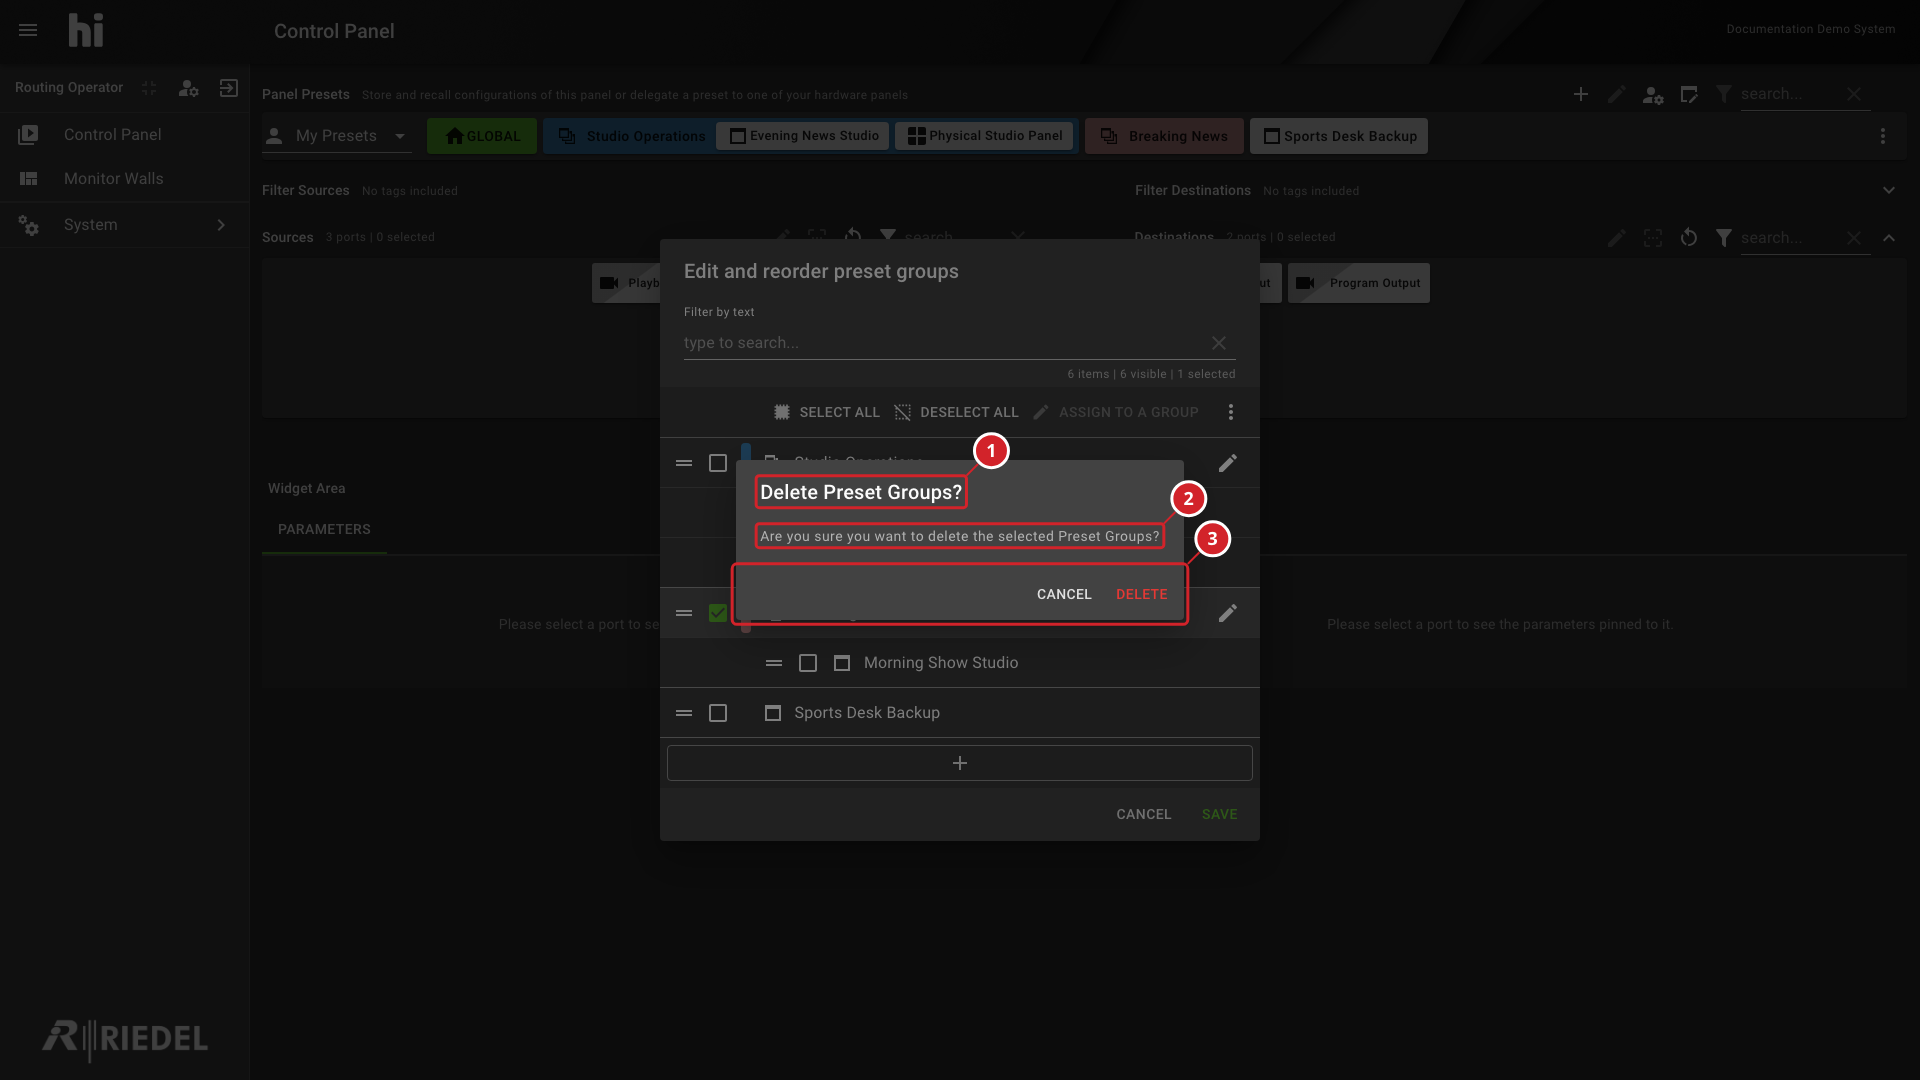Collapse the Destinations section with the up chevron
Viewport: 1920px width, 1080px height.
[1889, 238]
